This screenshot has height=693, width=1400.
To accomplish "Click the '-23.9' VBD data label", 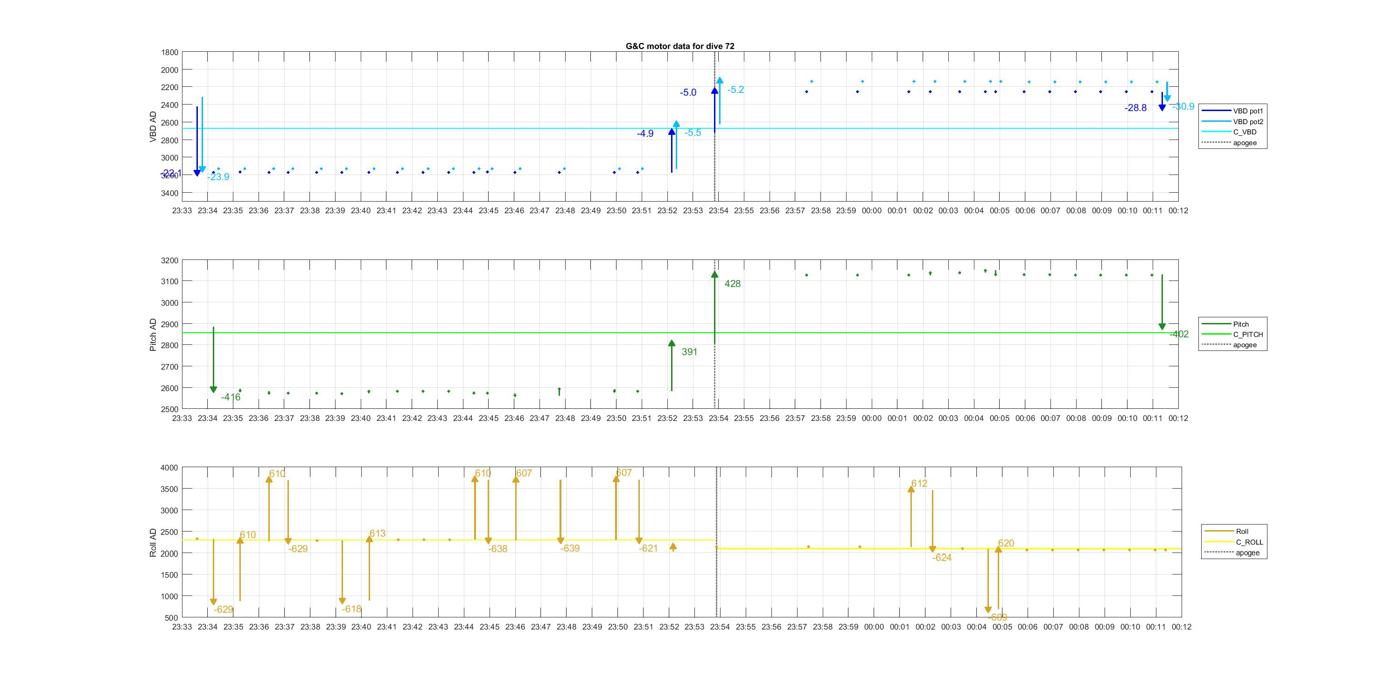I will [218, 177].
